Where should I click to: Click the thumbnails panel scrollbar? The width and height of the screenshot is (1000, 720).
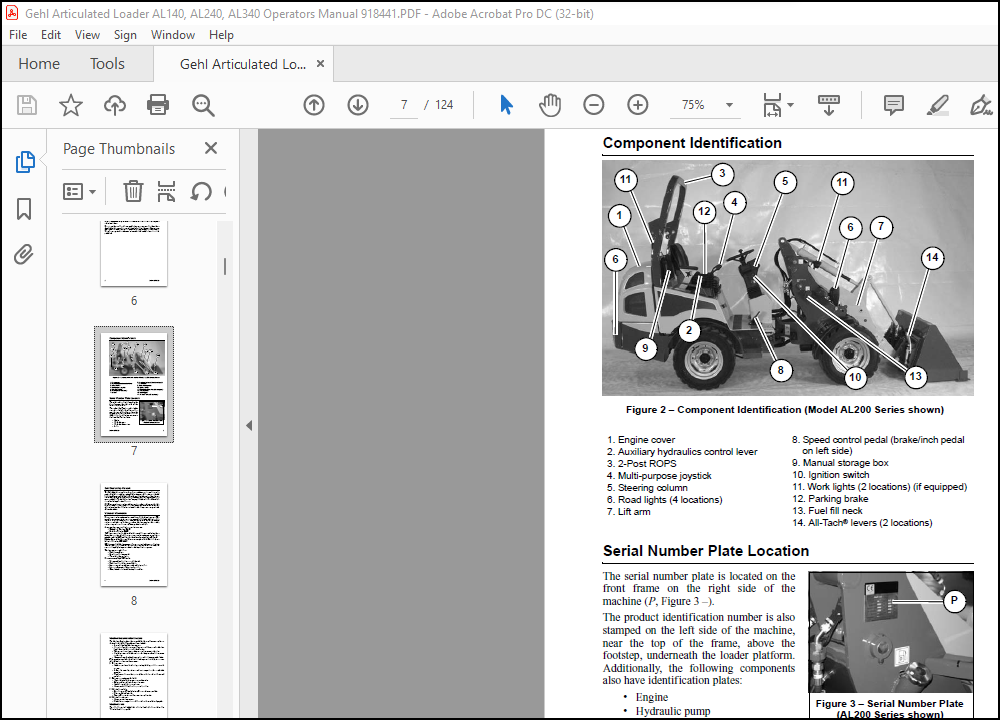[224, 267]
